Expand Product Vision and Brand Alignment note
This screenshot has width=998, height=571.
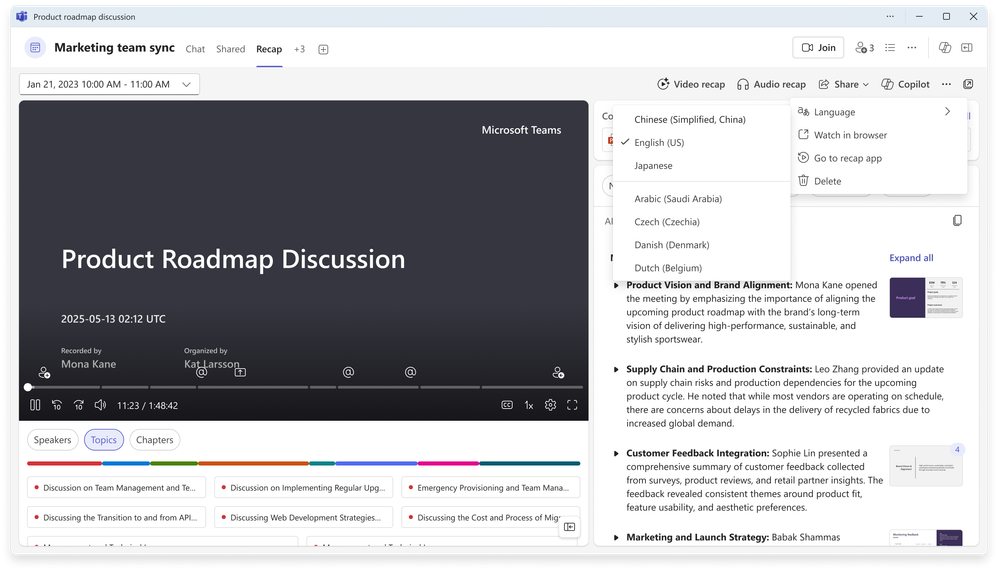616,286
